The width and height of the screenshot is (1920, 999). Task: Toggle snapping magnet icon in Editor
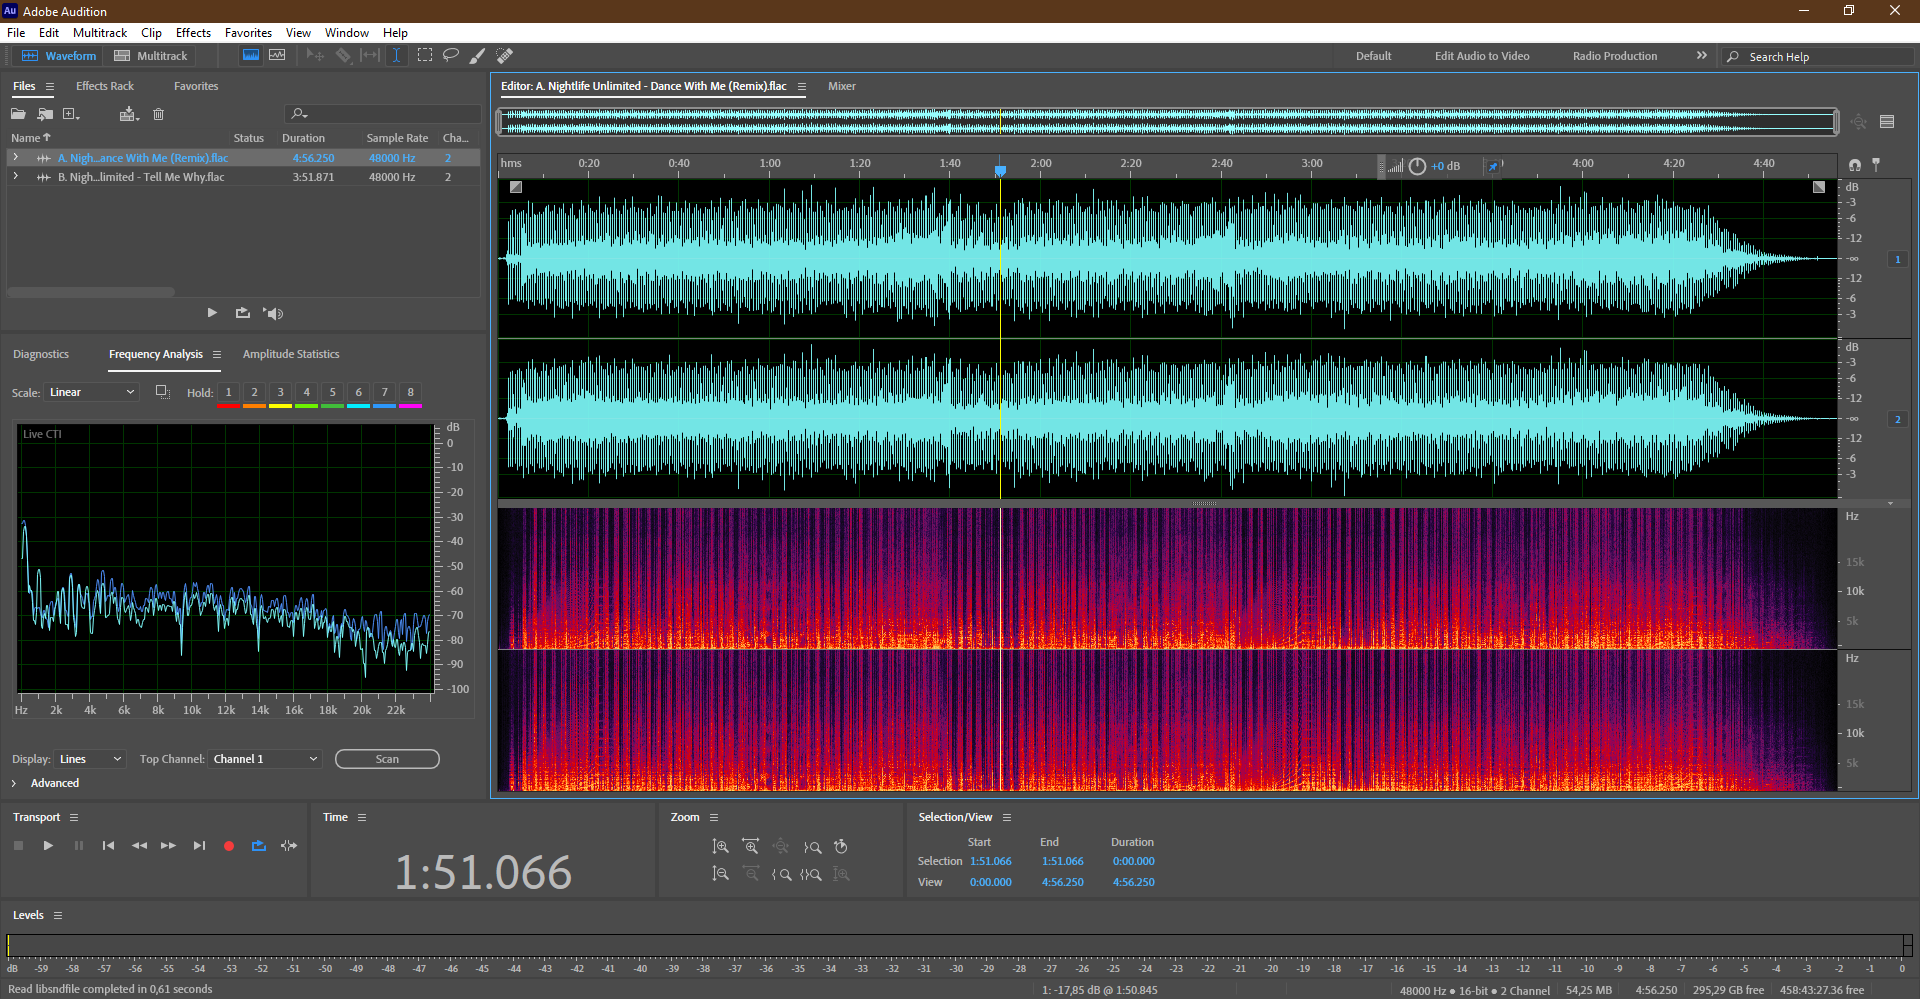tap(1855, 164)
